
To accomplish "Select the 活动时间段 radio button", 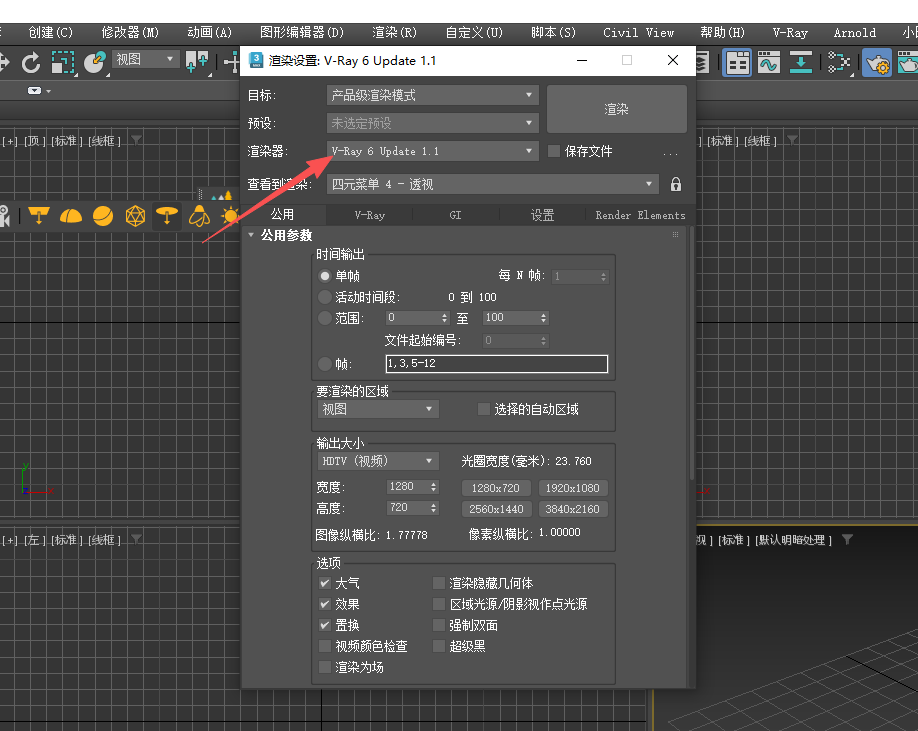I will (x=324, y=297).
